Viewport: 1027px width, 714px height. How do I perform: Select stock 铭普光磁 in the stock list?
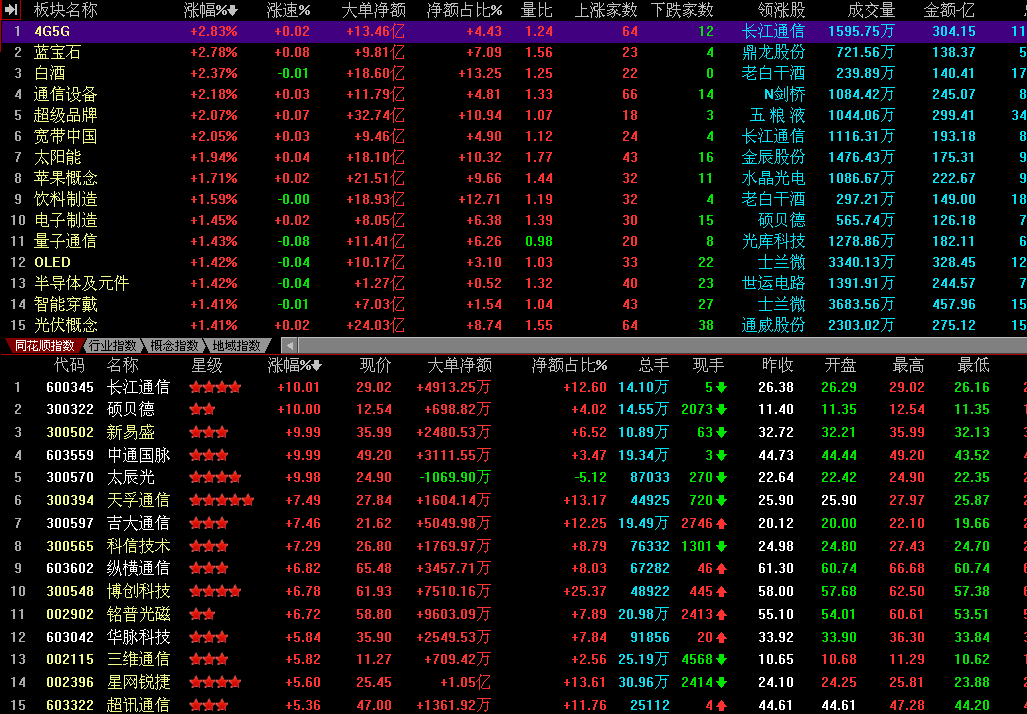click(x=514, y=614)
